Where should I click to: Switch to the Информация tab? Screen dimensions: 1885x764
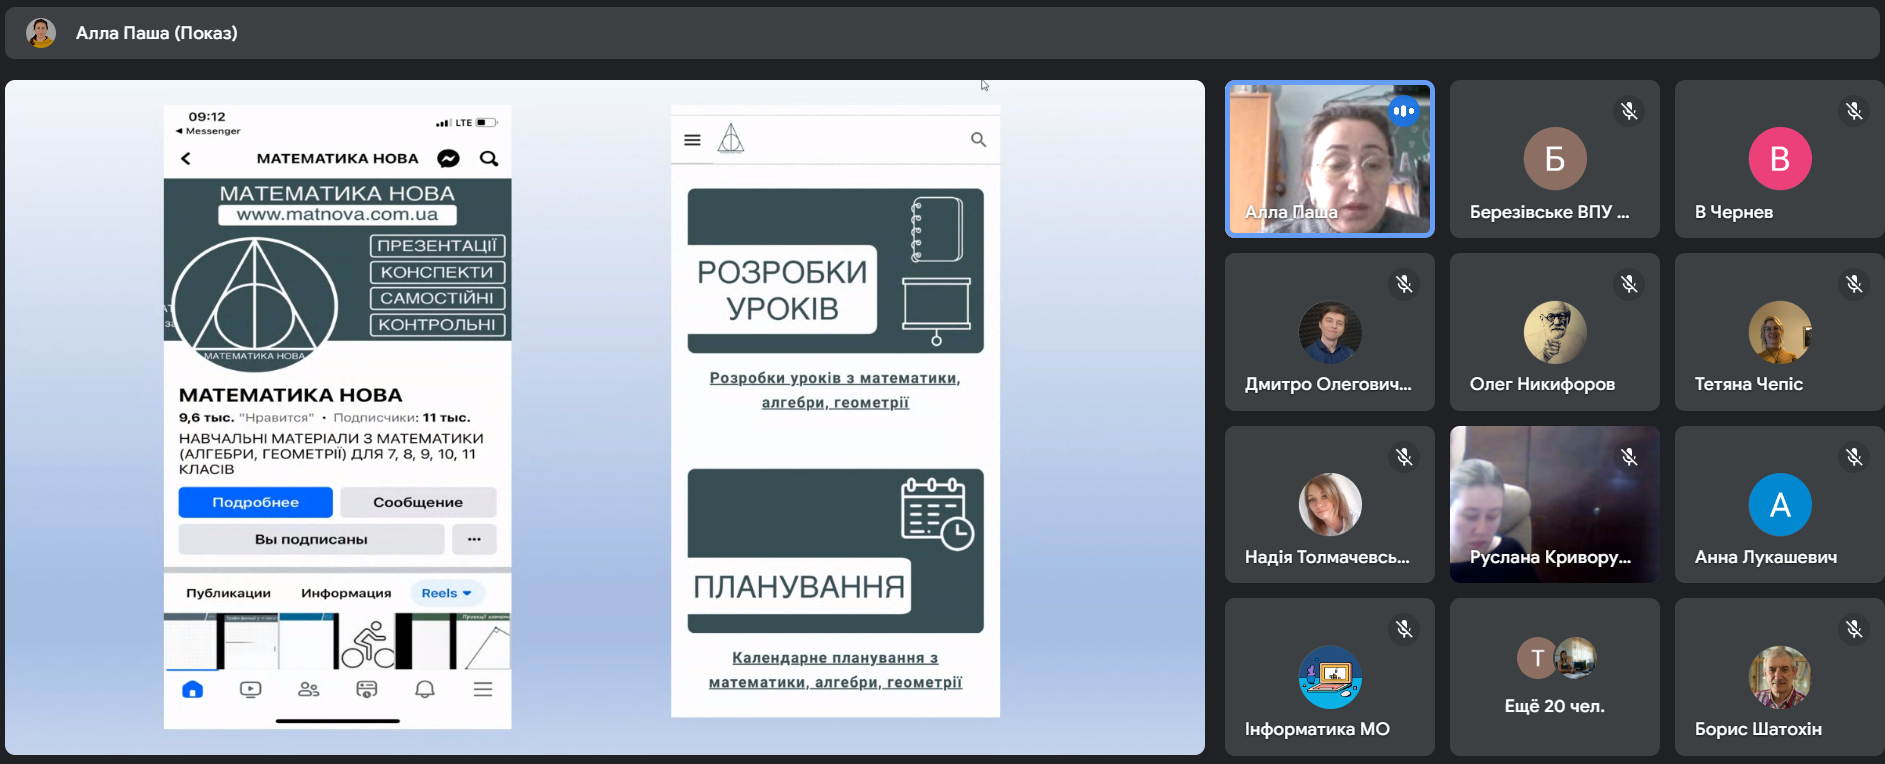346,593
